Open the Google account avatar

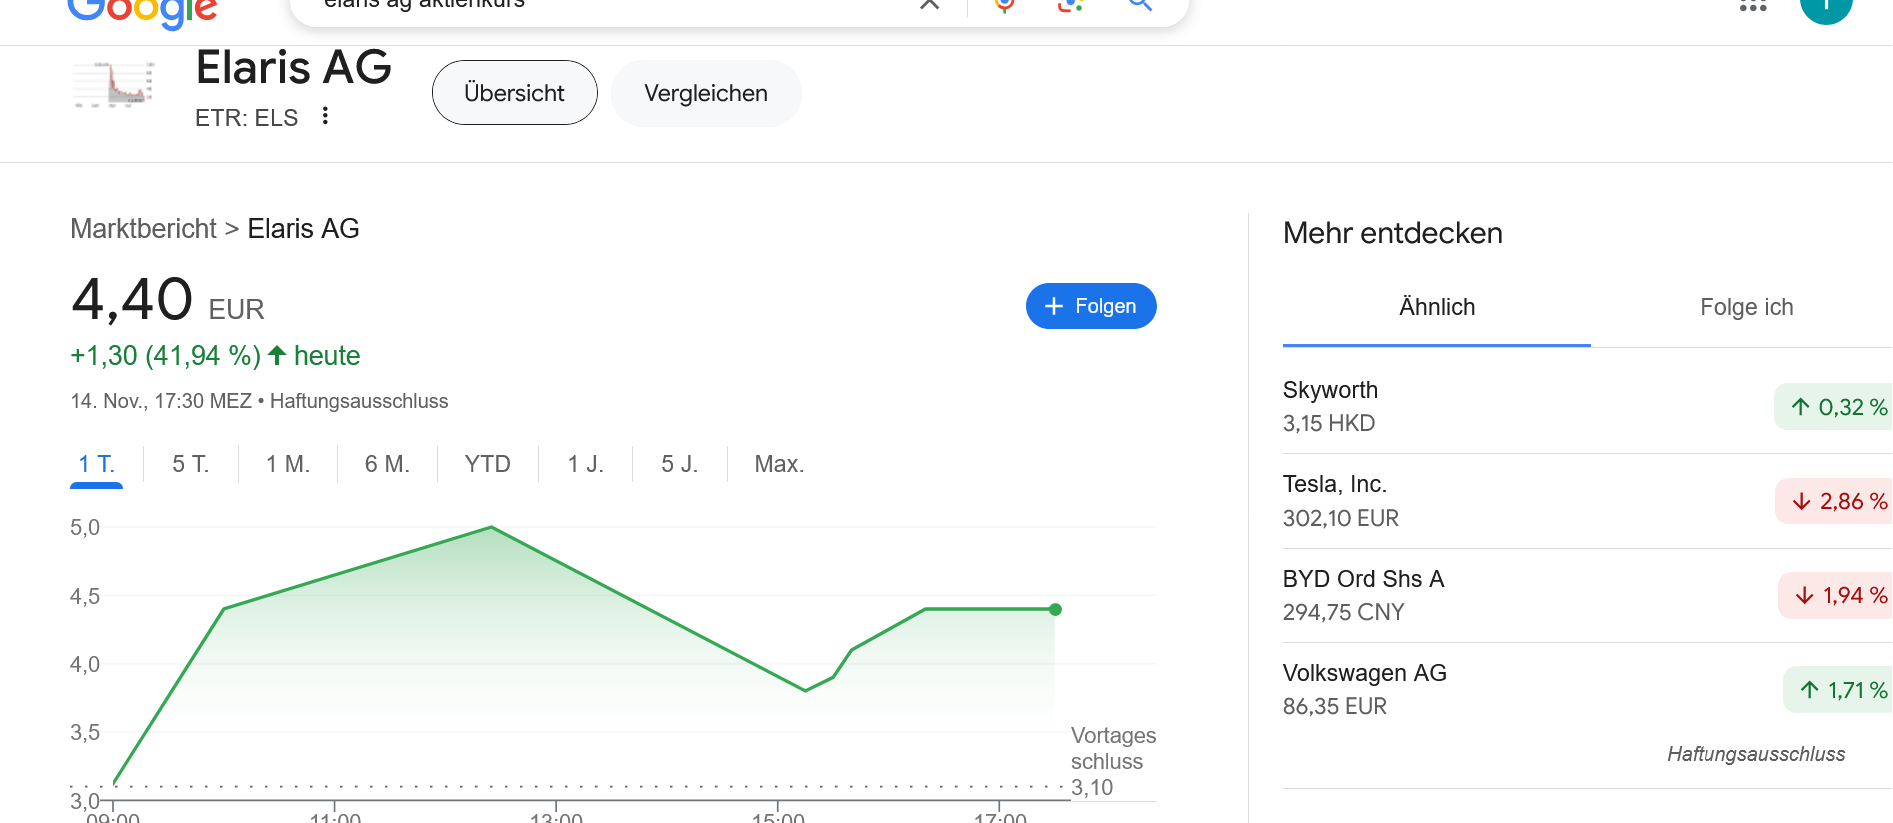click(x=1825, y=6)
